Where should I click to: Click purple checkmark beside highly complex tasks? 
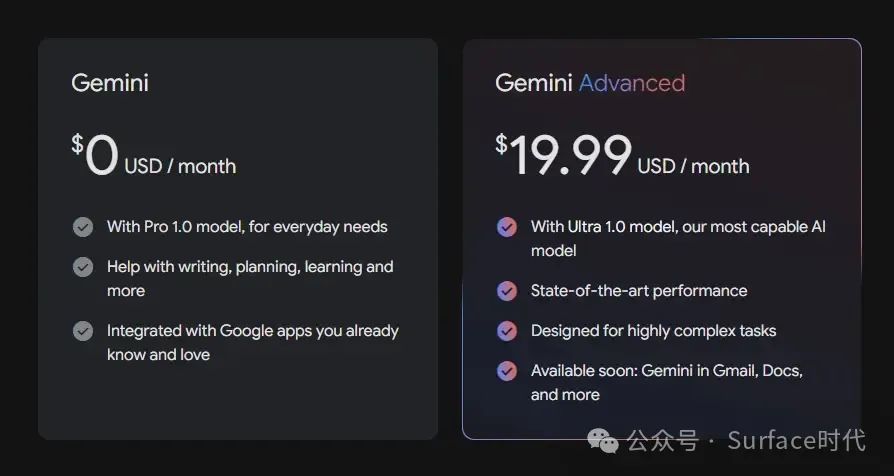click(x=507, y=331)
